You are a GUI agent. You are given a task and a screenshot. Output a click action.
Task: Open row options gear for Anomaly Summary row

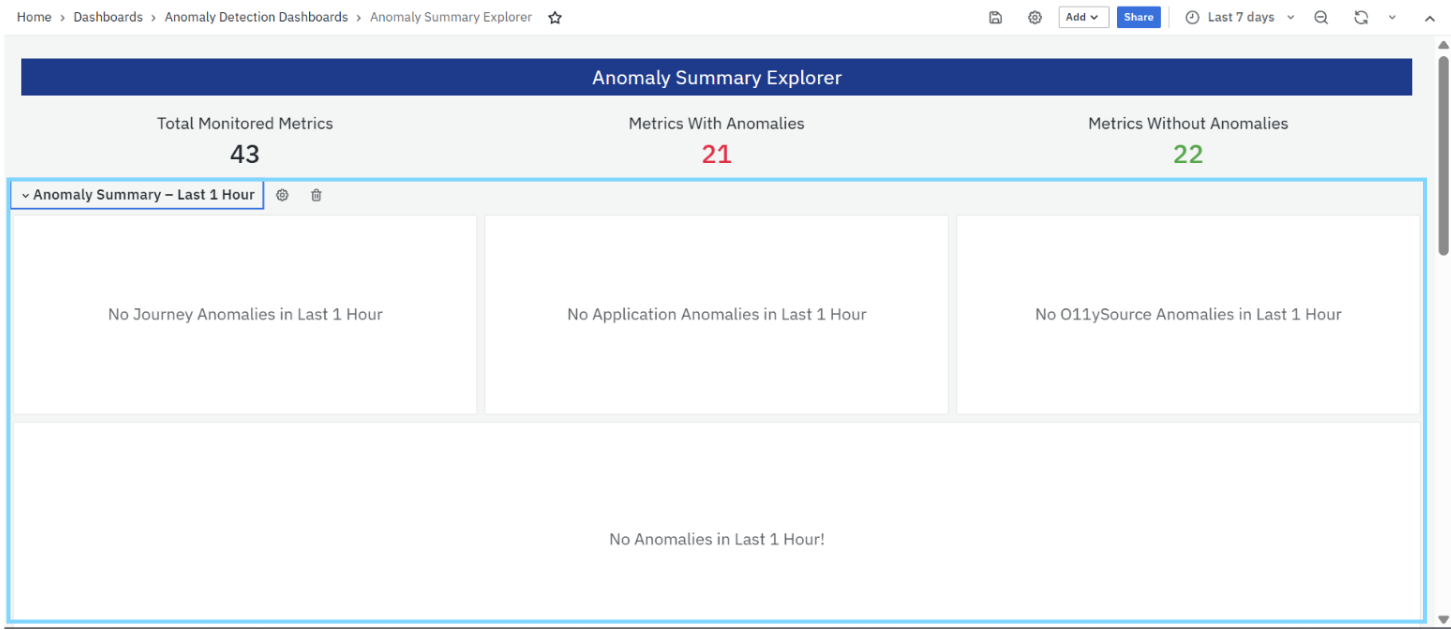point(282,195)
